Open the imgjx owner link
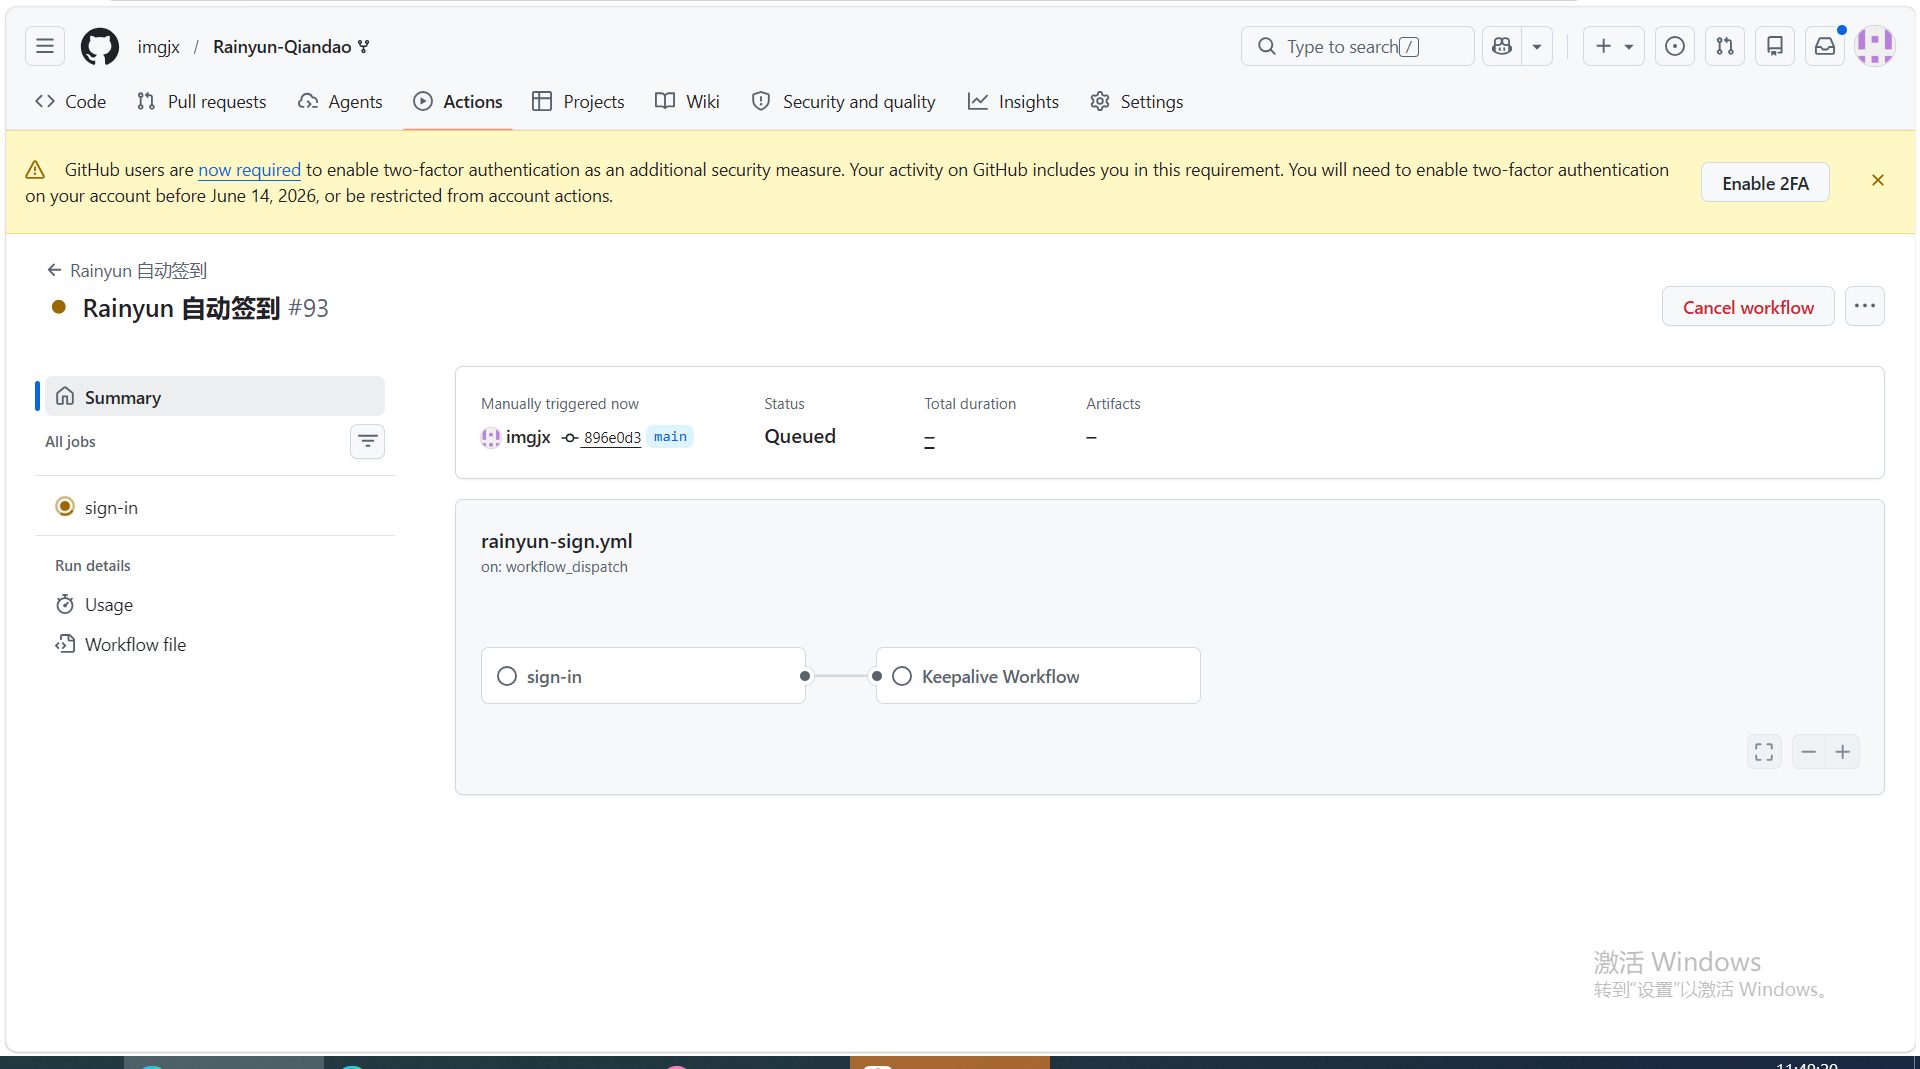 point(159,47)
